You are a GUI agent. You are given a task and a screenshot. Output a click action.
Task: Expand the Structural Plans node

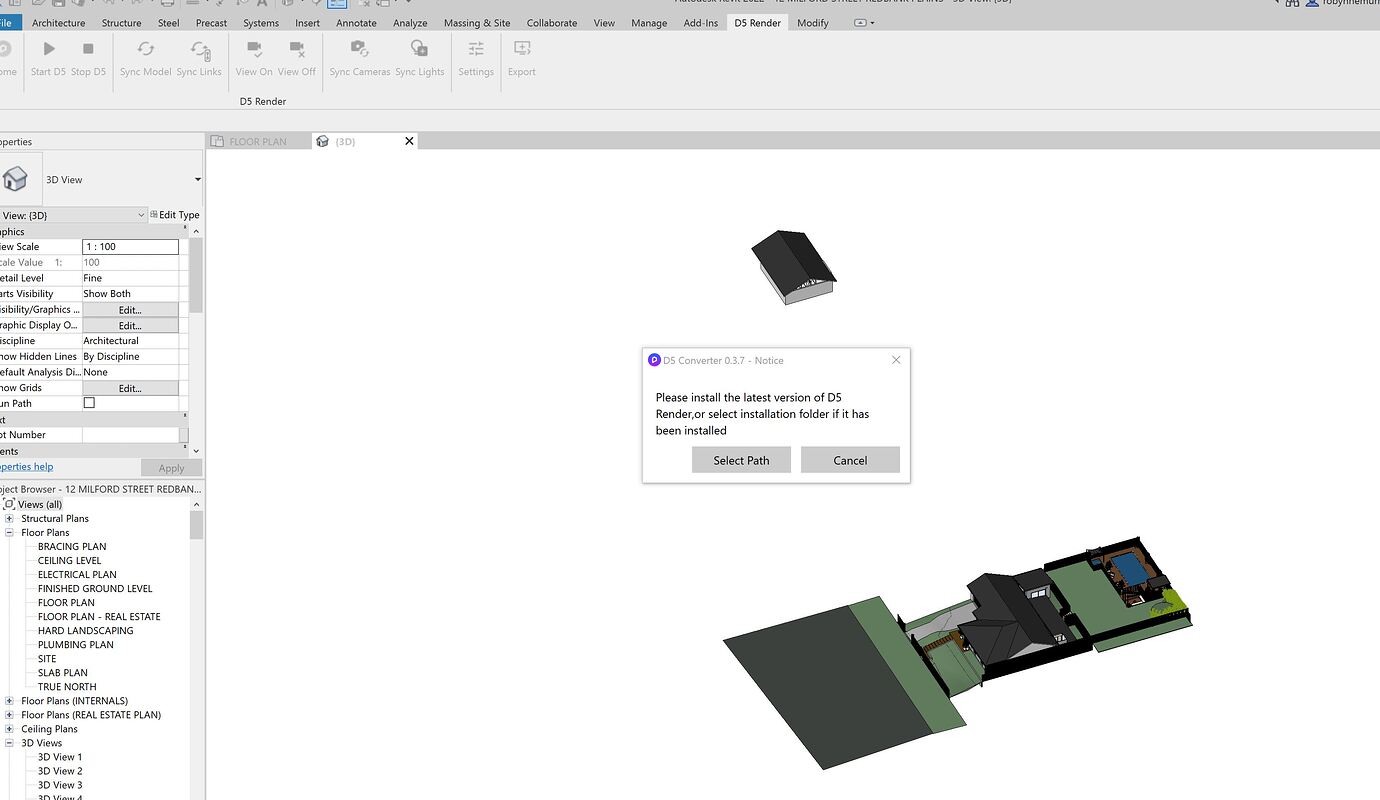point(9,519)
